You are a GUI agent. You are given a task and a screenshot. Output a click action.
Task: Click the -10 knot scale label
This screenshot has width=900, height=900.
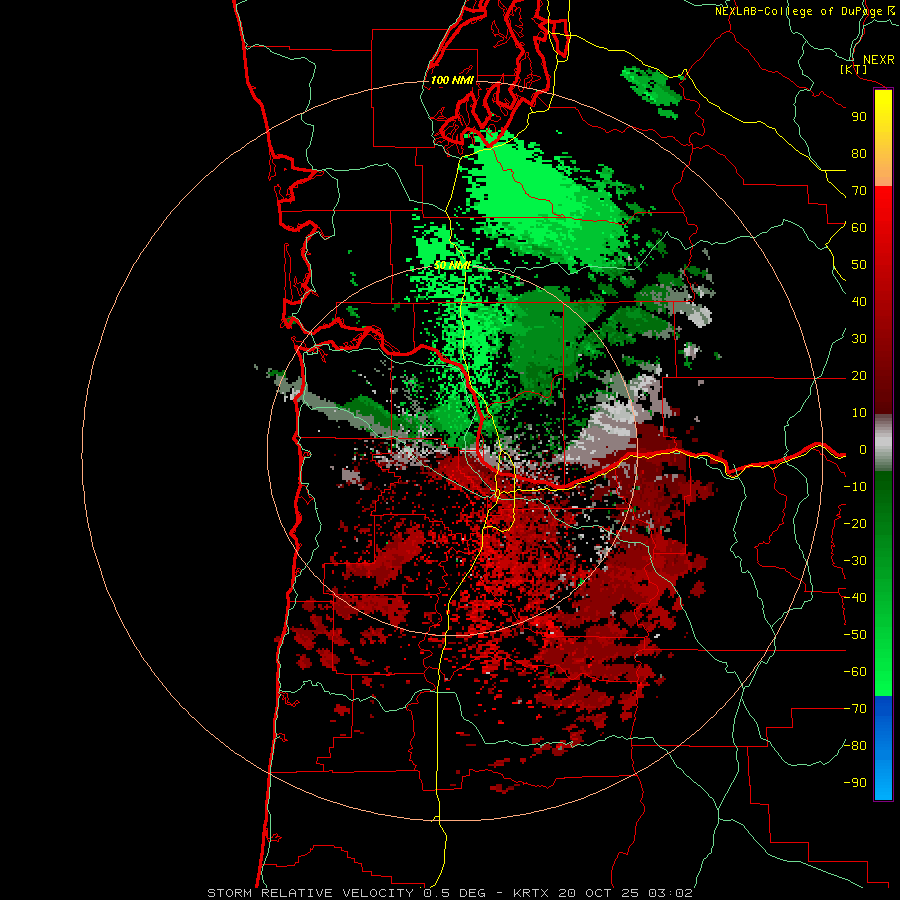pos(855,487)
